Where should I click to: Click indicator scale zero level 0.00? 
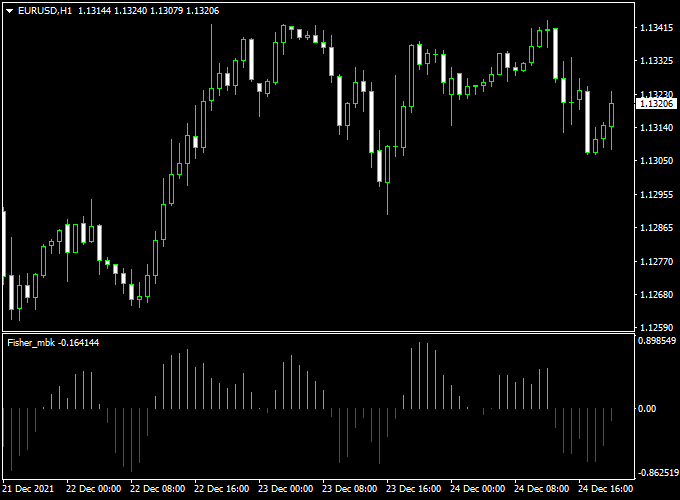(x=647, y=408)
